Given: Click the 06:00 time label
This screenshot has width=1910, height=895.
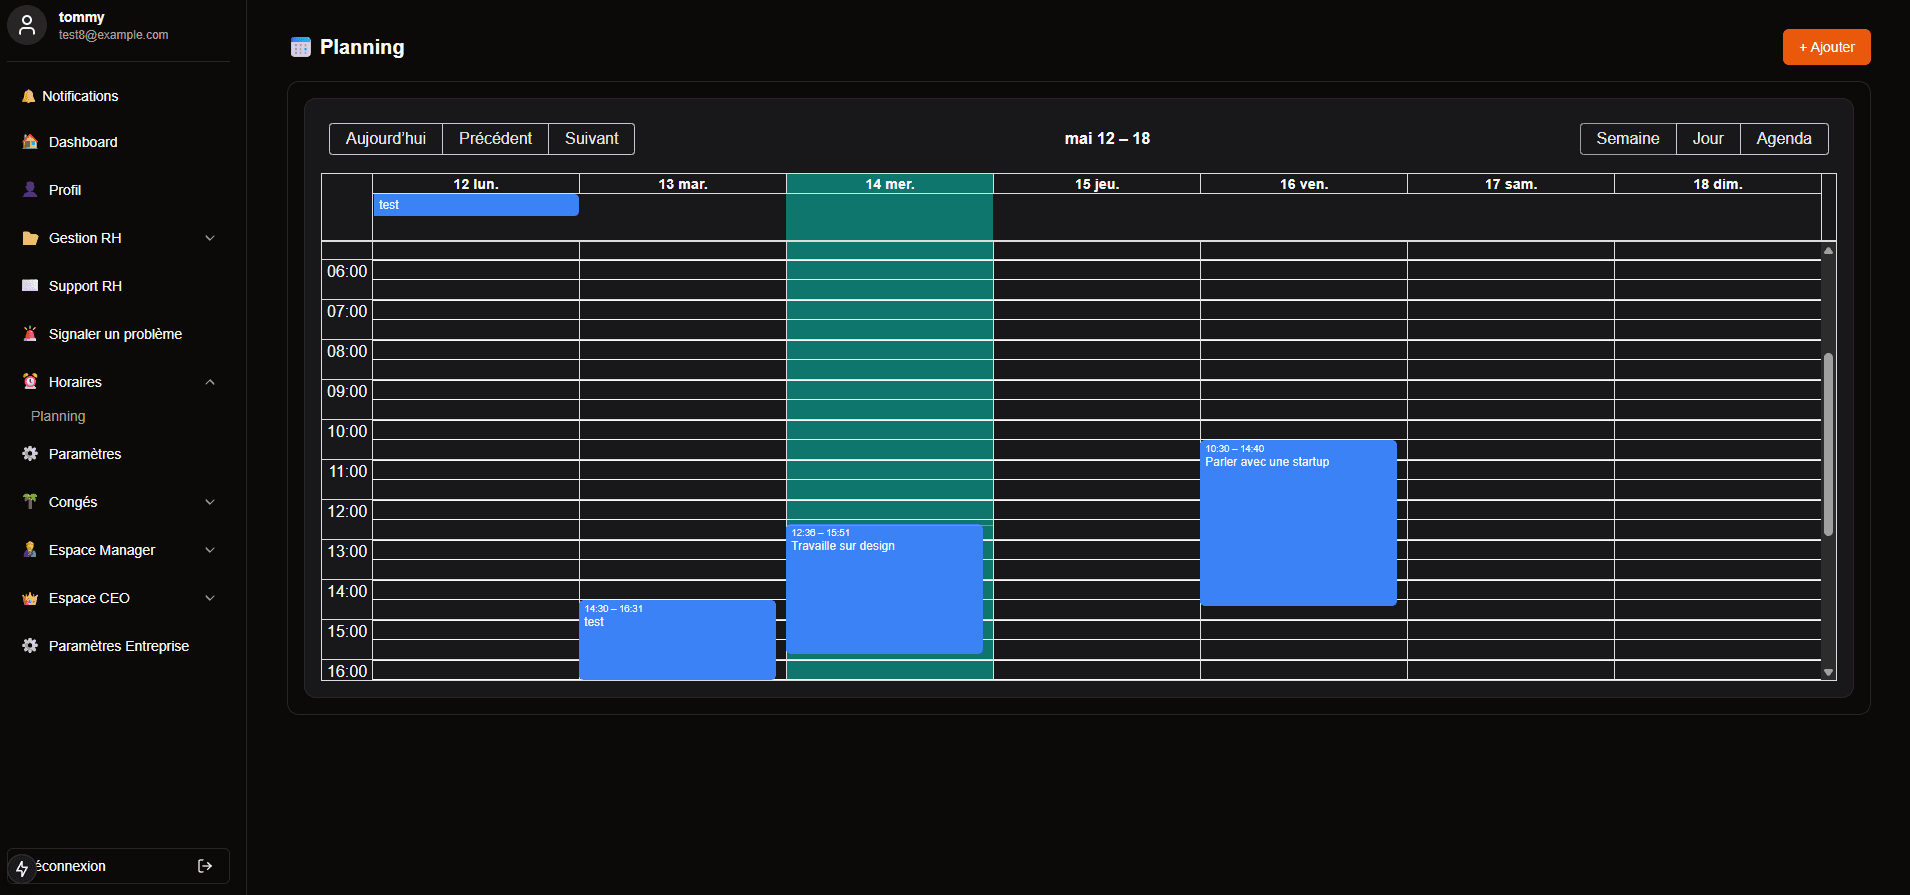Looking at the screenshot, I should pyautogui.click(x=347, y=272).
